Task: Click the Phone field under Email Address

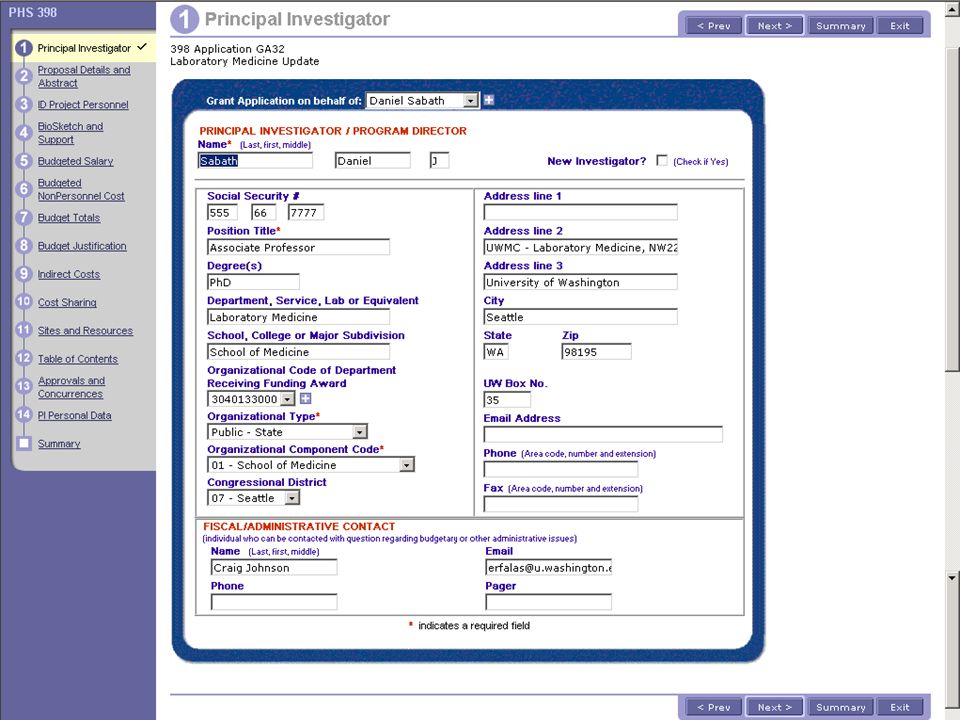Action: 561,470
